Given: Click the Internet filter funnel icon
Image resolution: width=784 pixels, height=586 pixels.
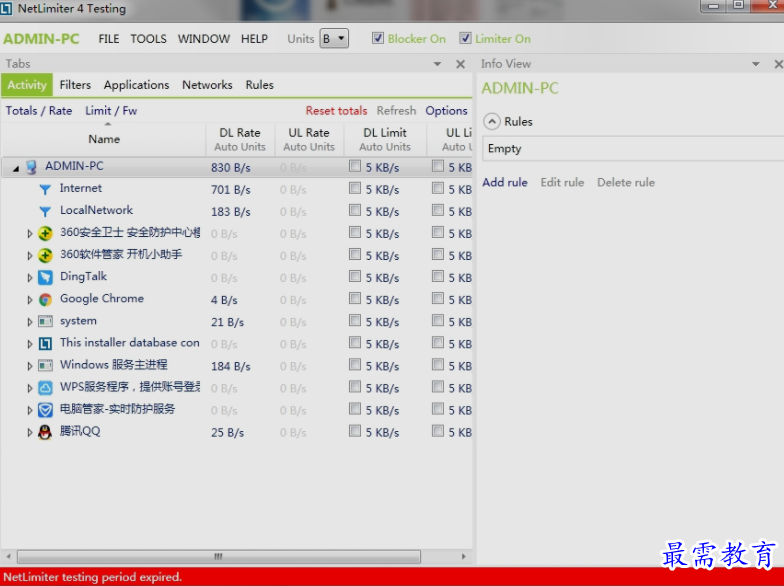Looking at the screenshot, I should click(x=45, y=190).
